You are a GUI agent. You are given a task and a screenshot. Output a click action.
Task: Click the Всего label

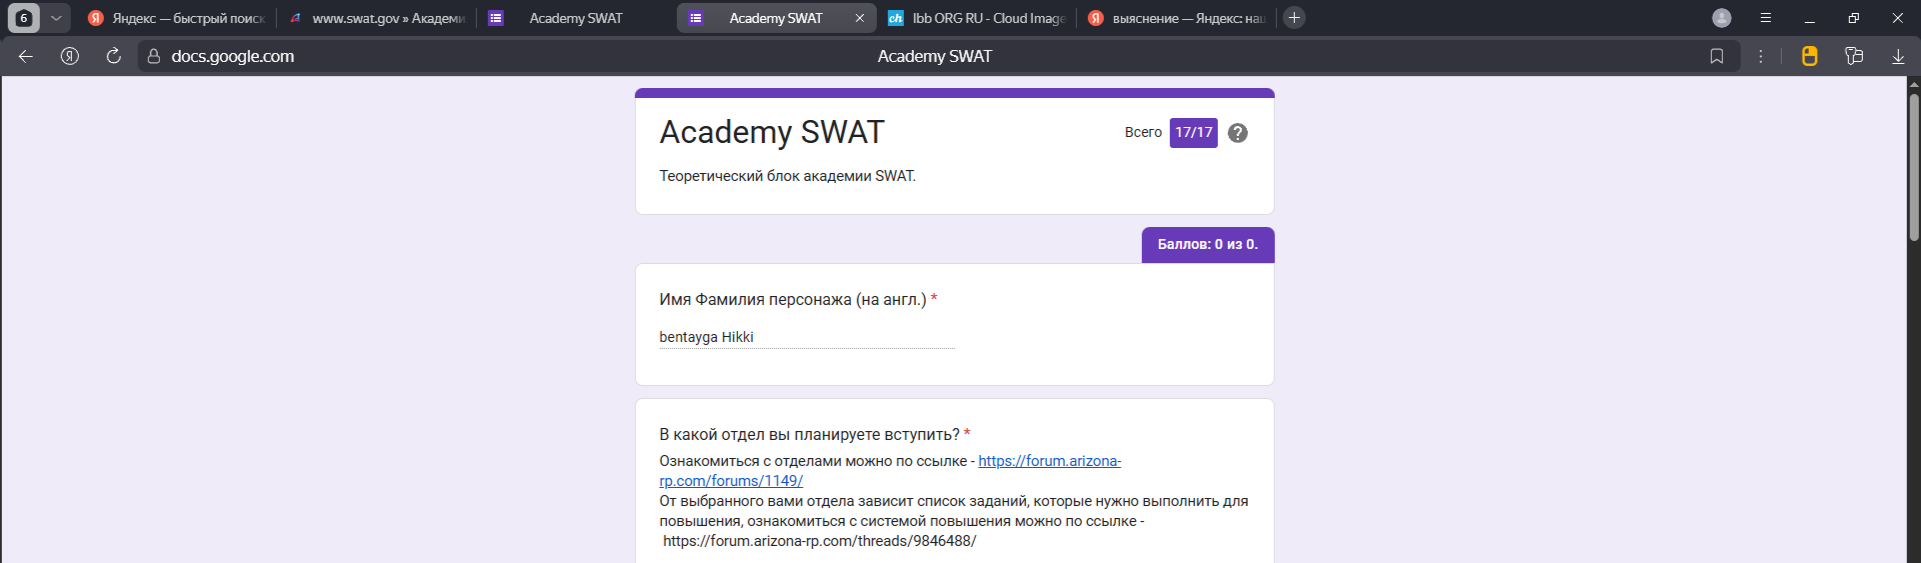point(1143,132)
